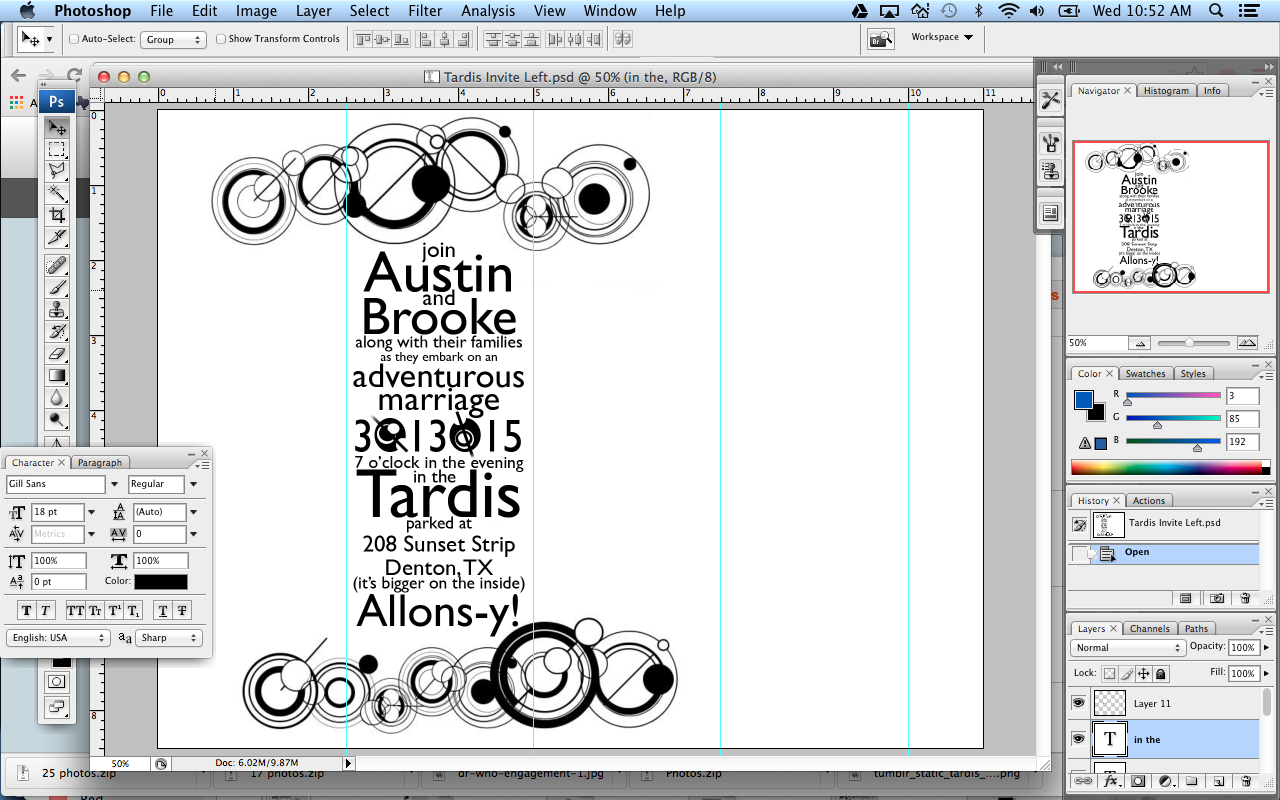The width and height of the screenshot is (1280, 800).
Task: Click the Auto-Align Layers icon in options bar
Action: (x=623, y=39)
